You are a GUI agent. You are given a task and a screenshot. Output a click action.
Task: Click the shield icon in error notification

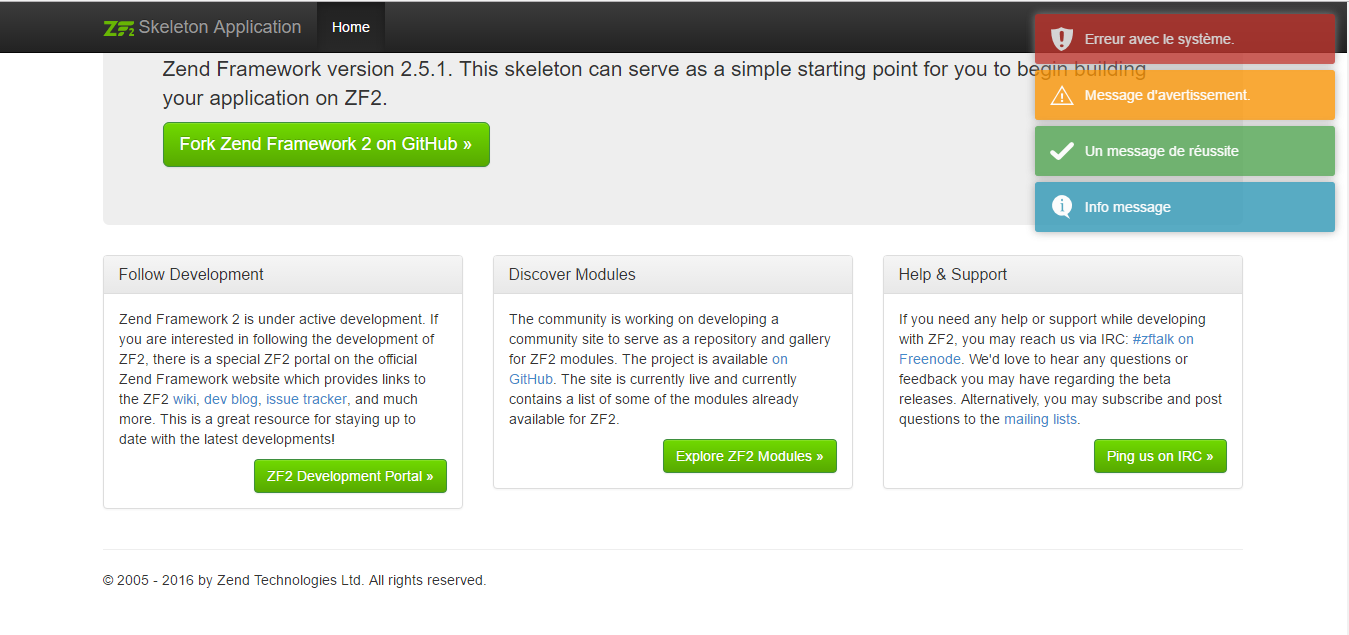coord(1062,39)
